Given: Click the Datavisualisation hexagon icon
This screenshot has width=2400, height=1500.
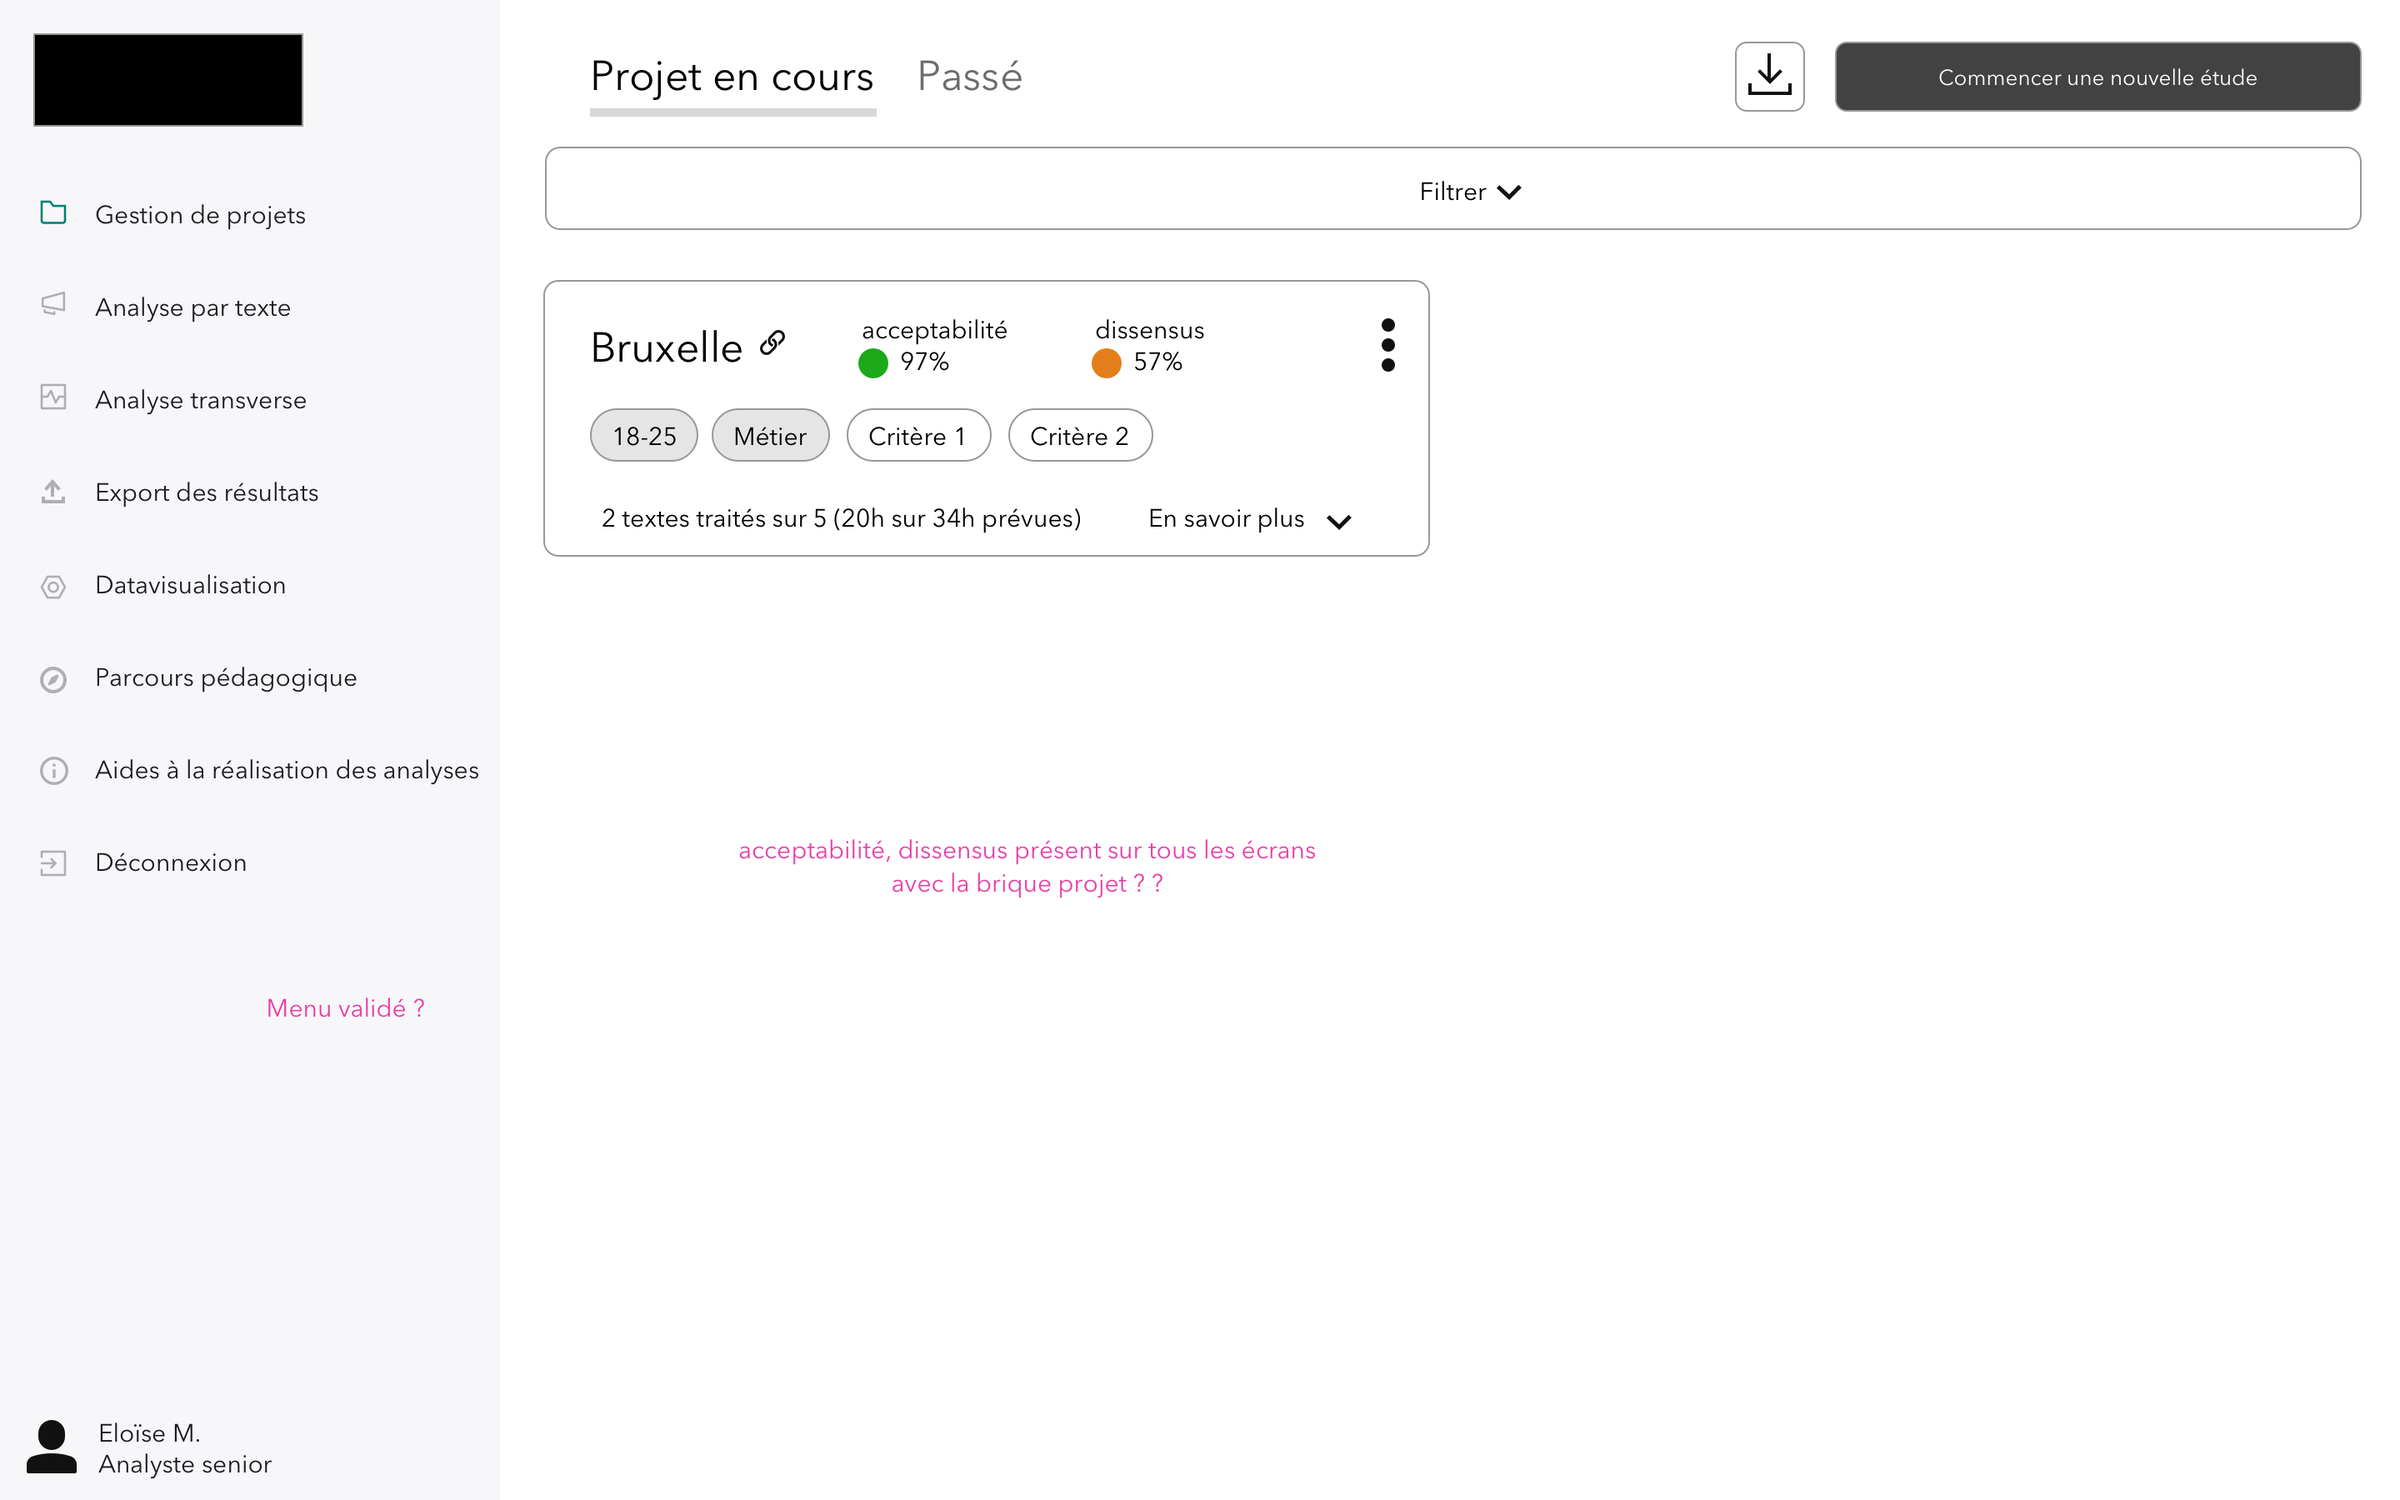Looking at the screenshot, I should coord(53,586).
